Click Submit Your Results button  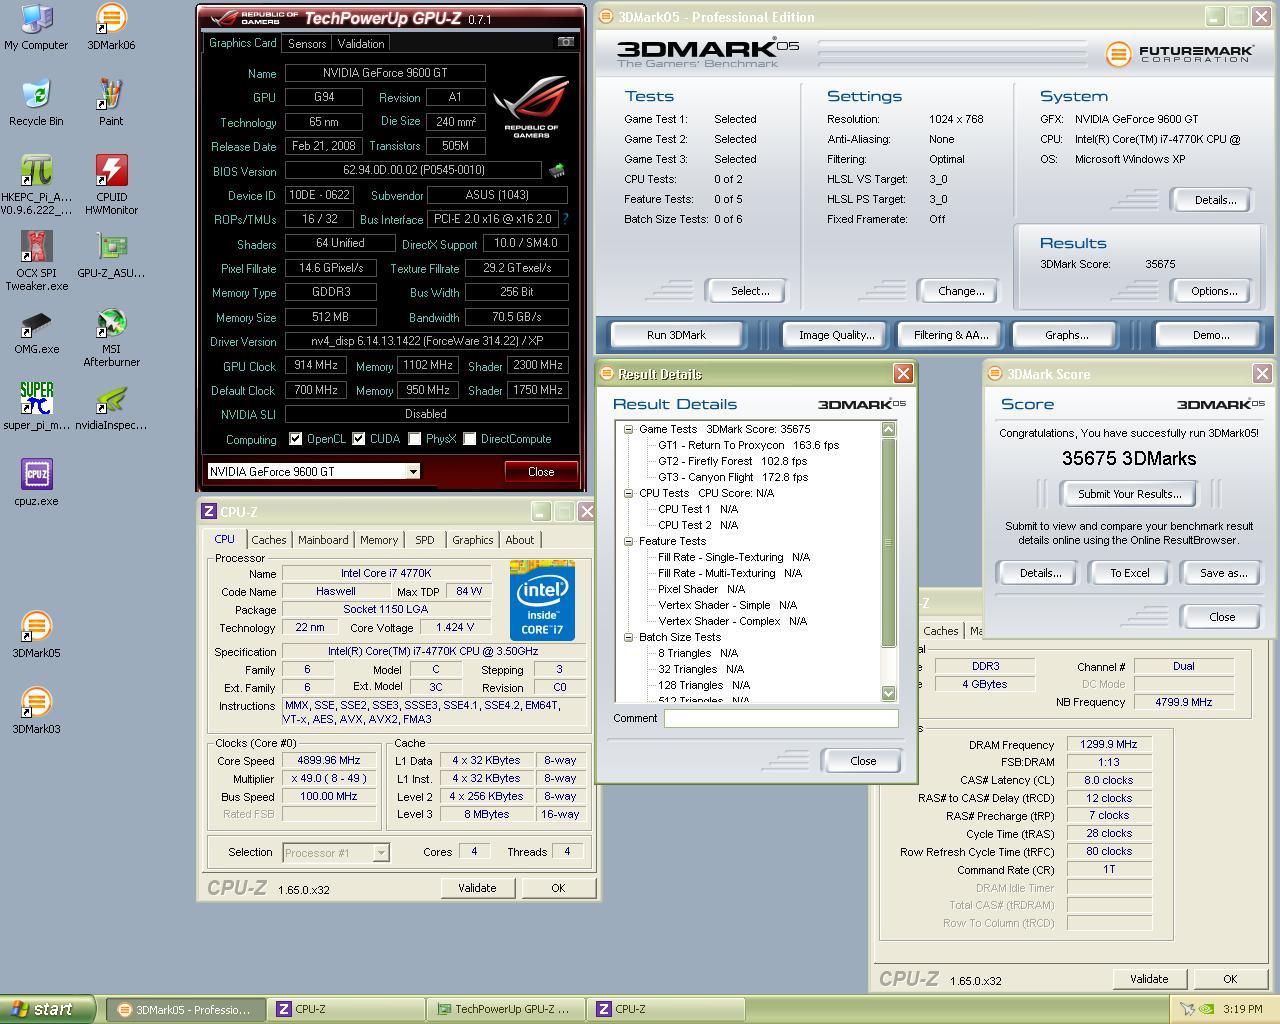point(1129,494)
